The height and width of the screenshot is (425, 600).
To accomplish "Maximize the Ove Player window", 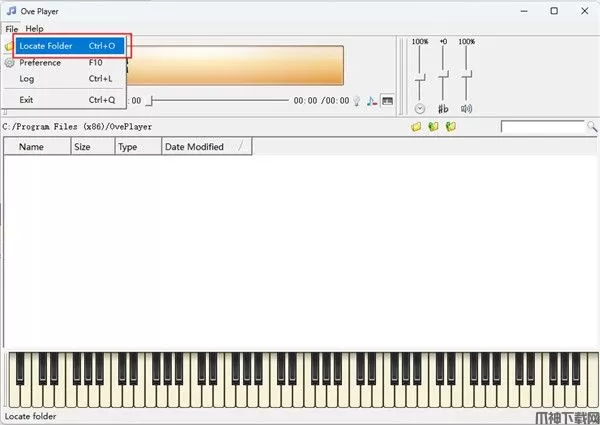I will [x=554, y=11].
